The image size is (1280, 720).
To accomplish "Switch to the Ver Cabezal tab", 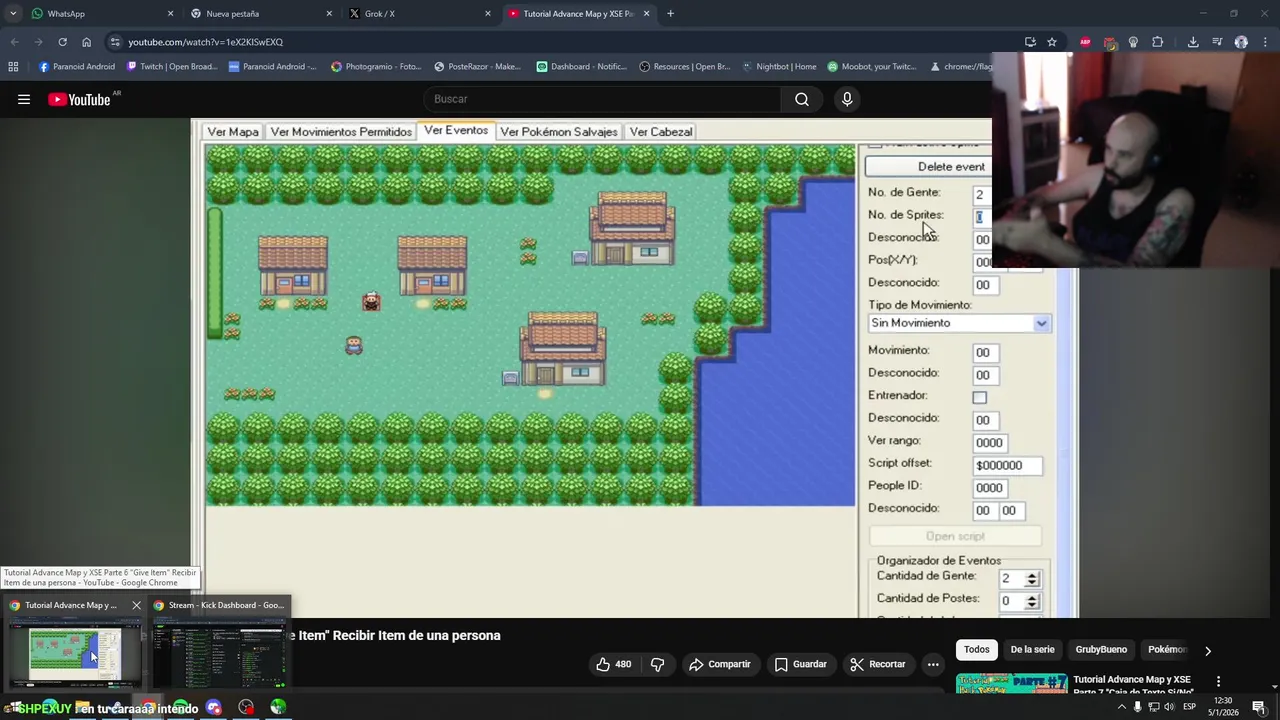I will tap(661, 132).
